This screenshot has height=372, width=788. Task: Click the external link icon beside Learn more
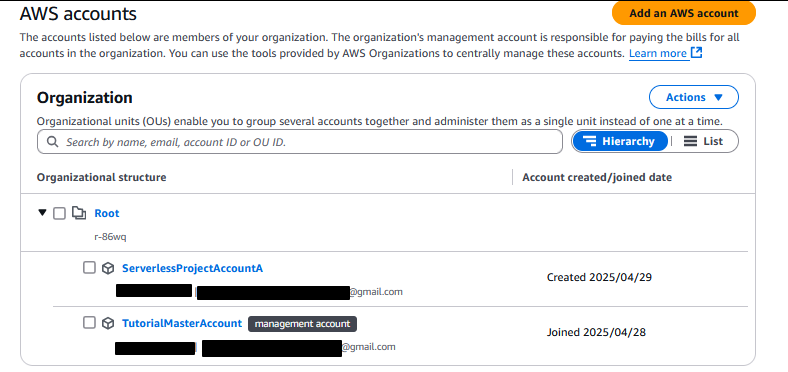(697, 53)
